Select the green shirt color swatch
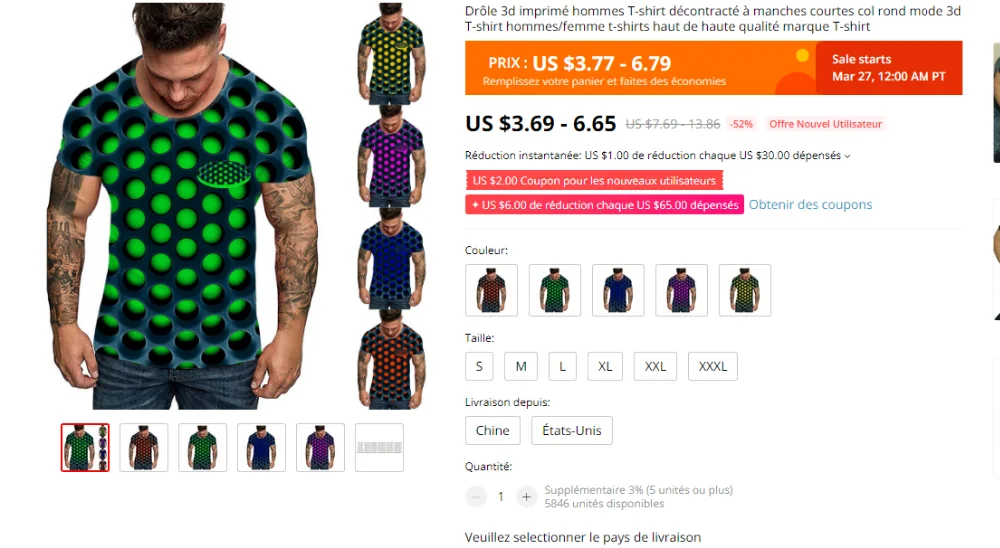 point(555,290)
